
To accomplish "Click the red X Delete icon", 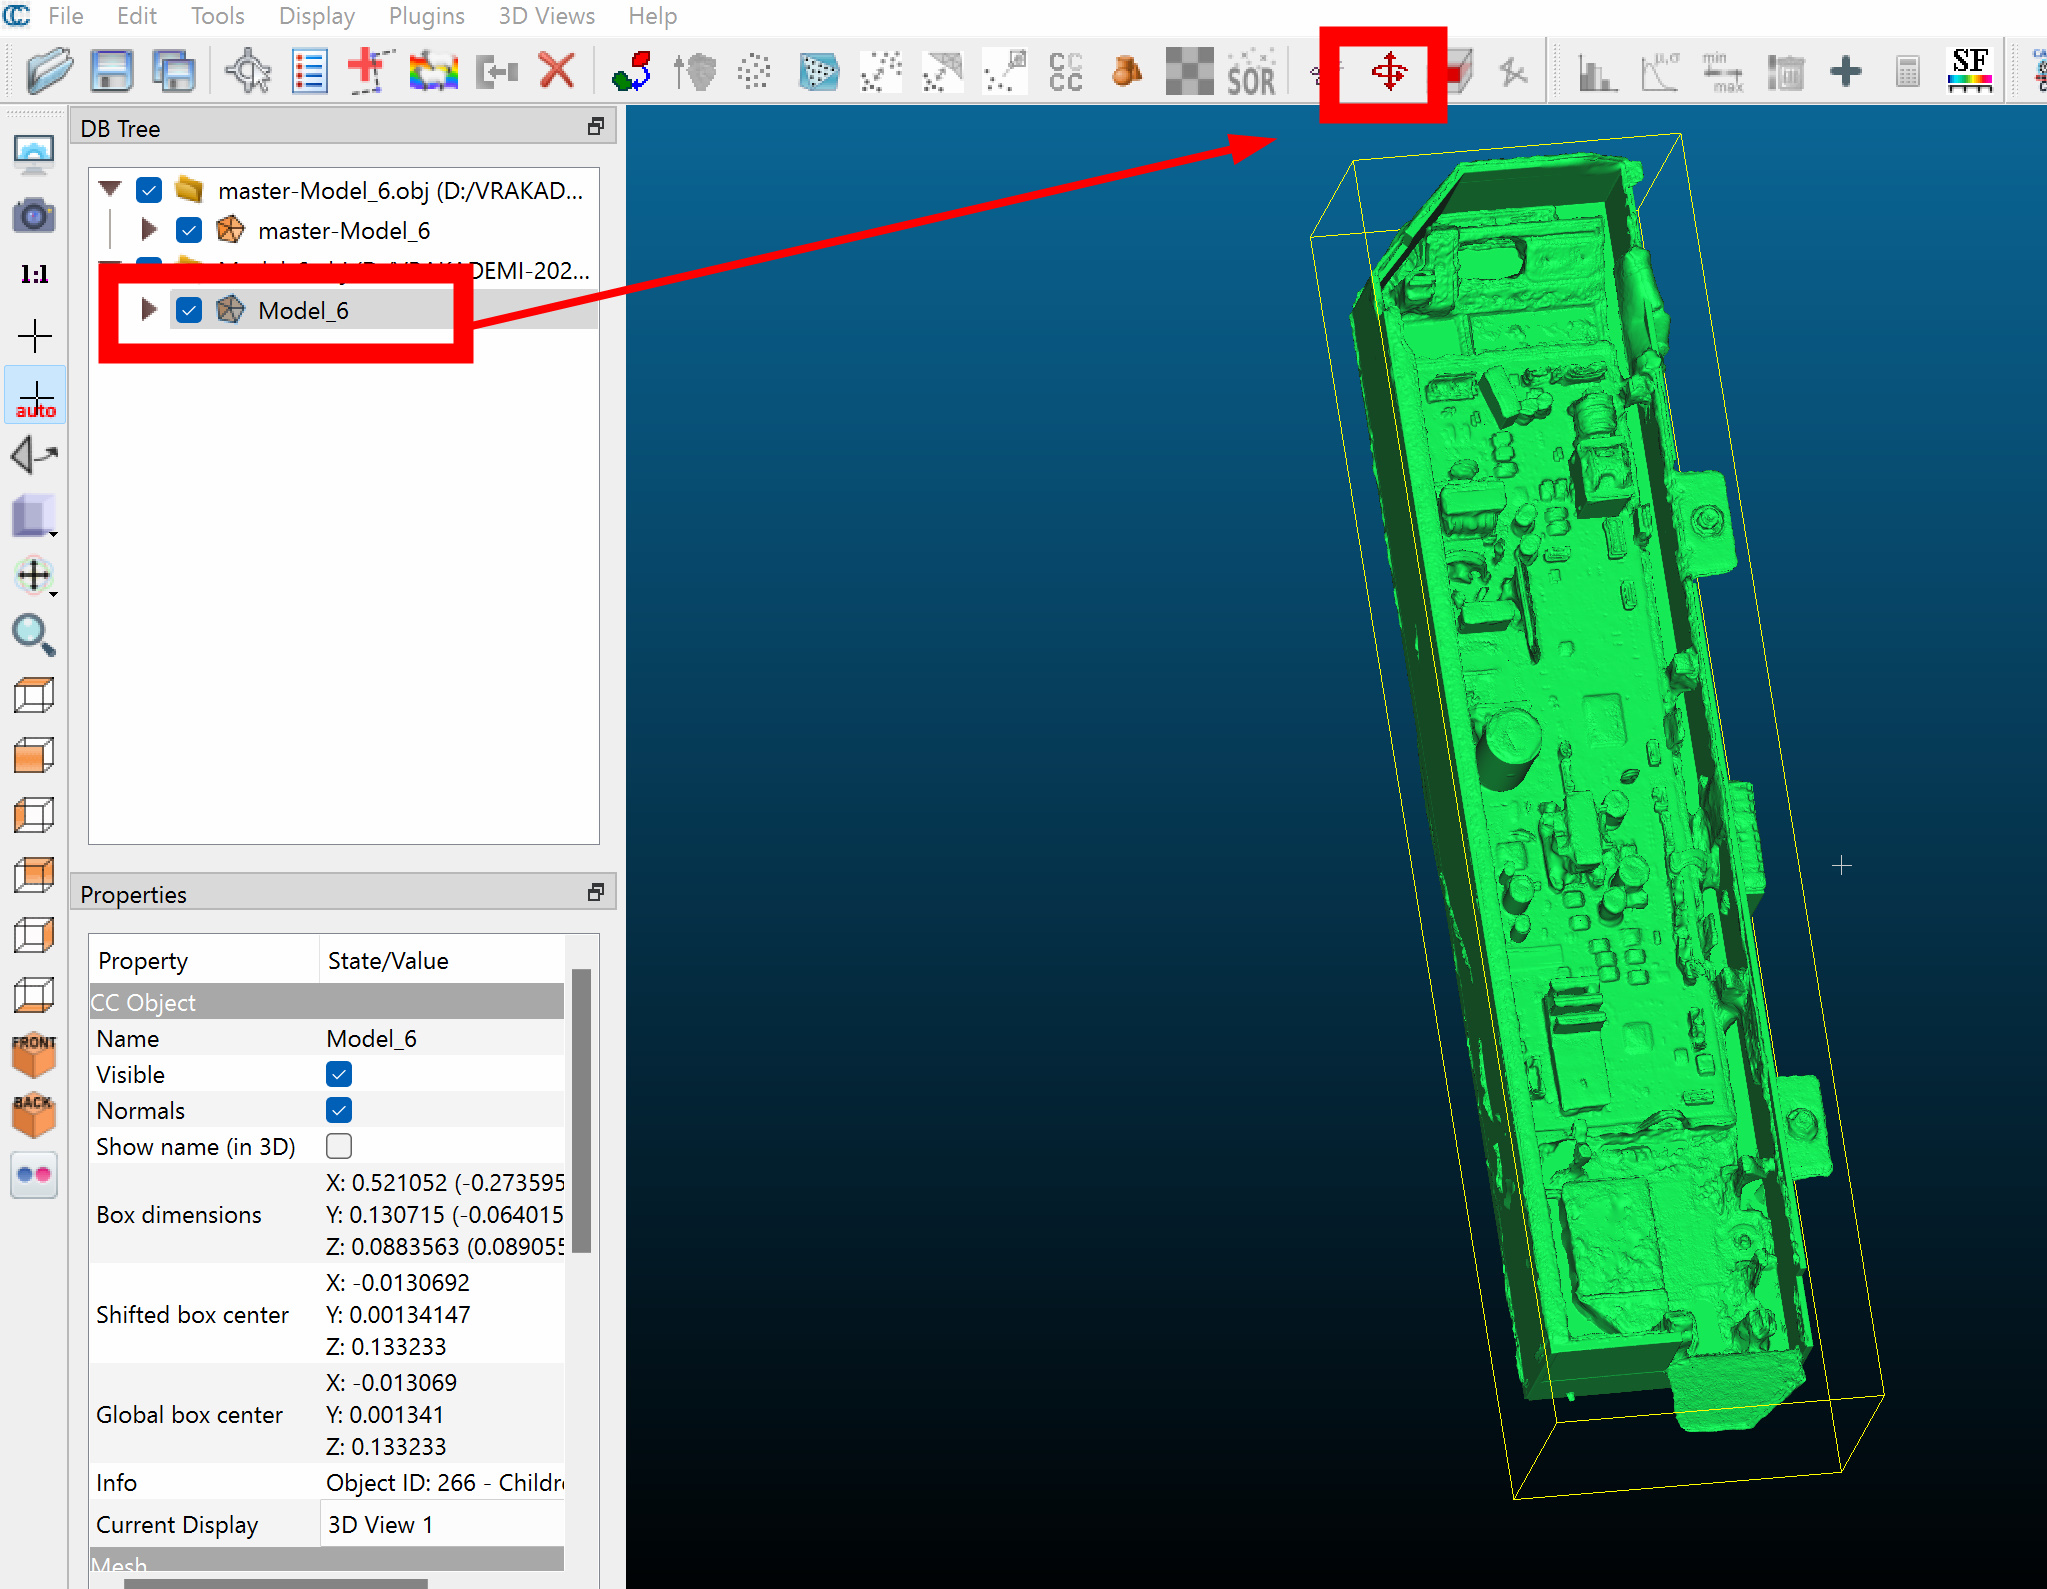I will [556, 71].
